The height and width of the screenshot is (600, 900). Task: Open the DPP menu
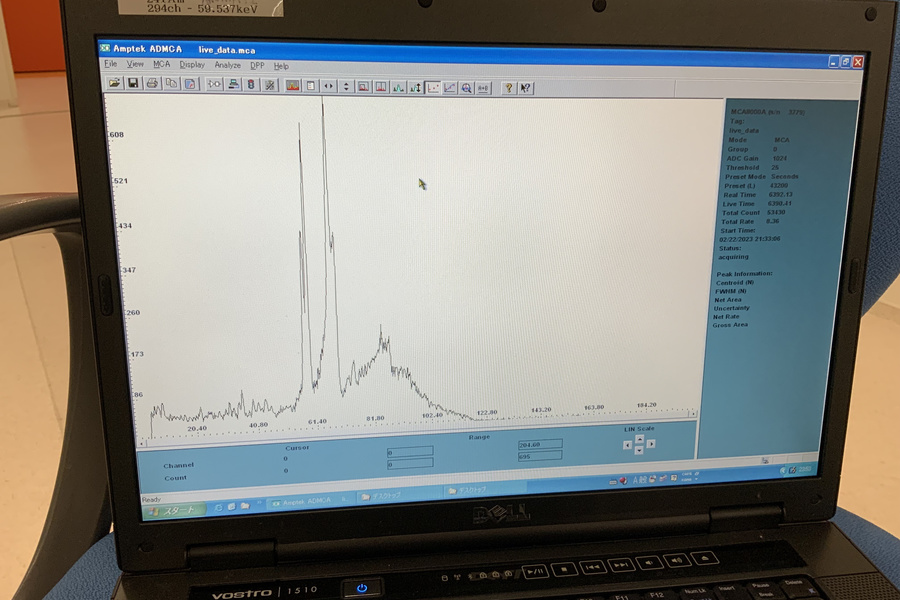pos(256,66)
